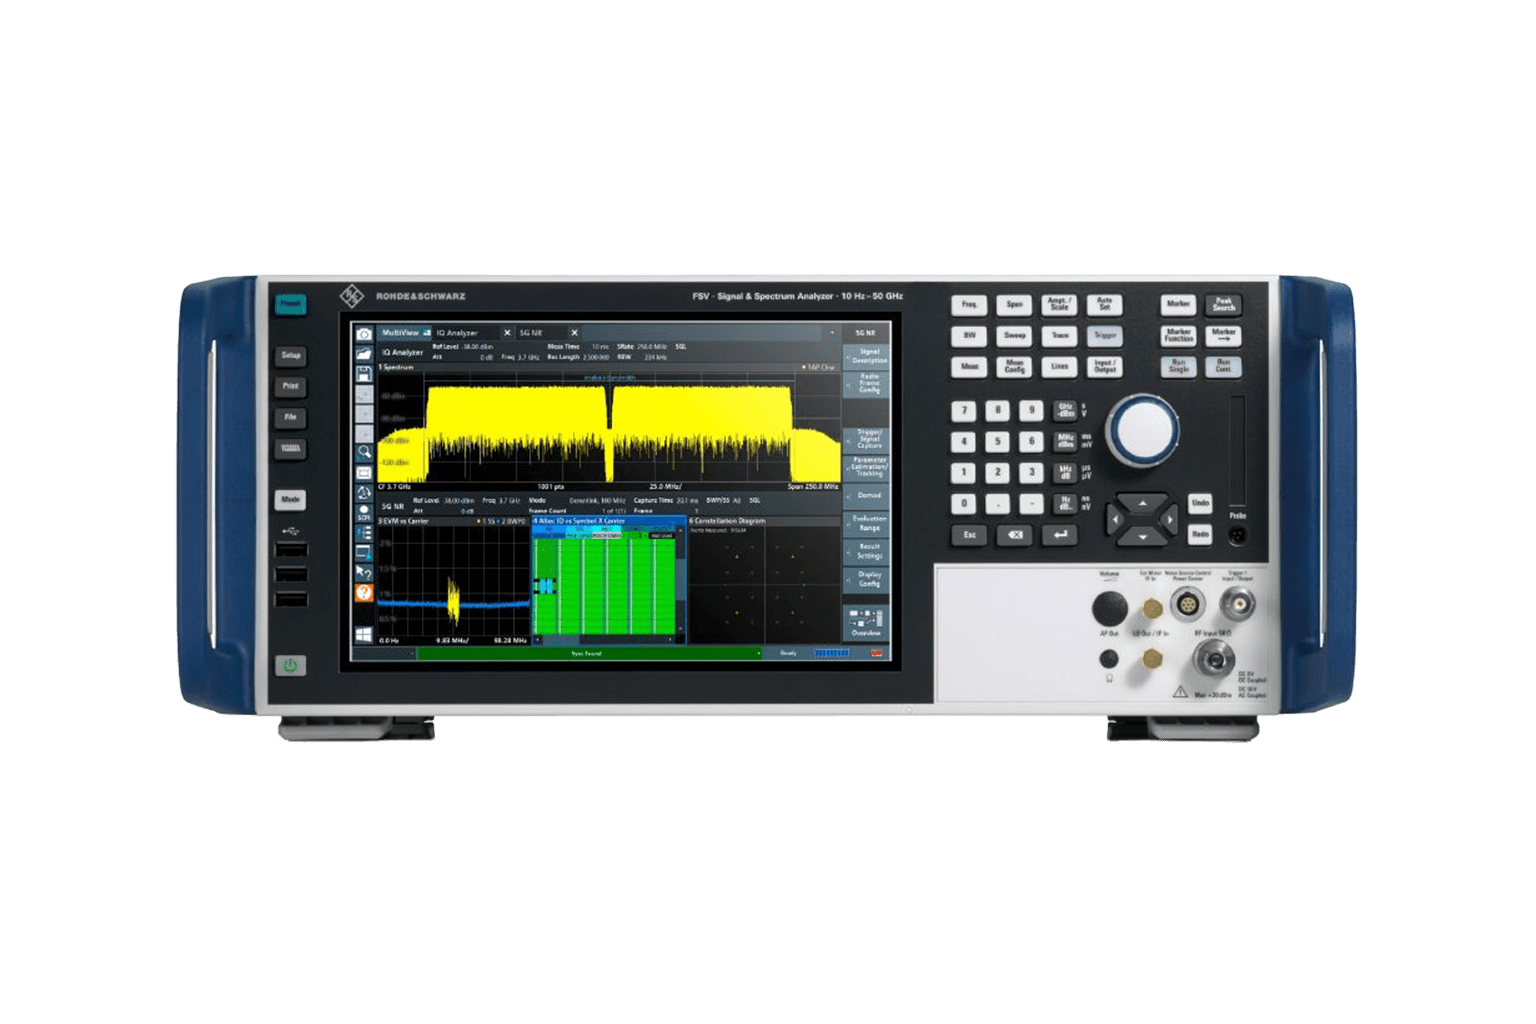Toggle the green power standby button

coord(290,666)
